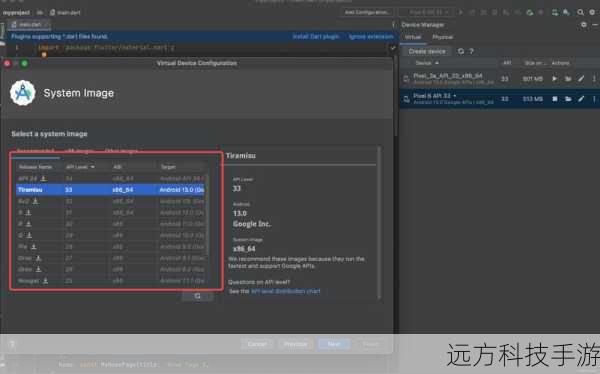Stop the running Pixel 6 API 33 emulator
The height and width of the screenshot is (374, 600).
click(x=554, y=99)
